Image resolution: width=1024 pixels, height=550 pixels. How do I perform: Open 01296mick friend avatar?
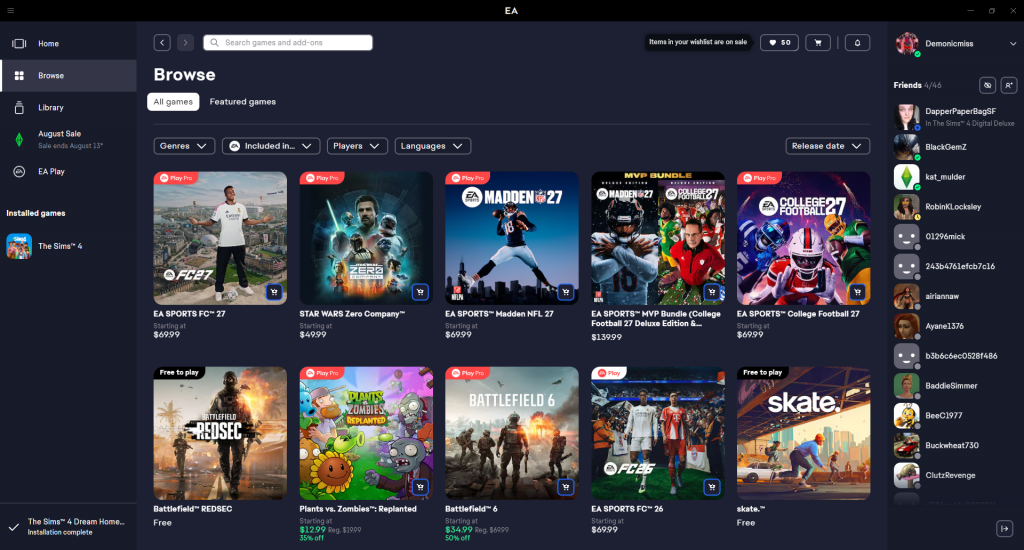click(x=906, y=236)
